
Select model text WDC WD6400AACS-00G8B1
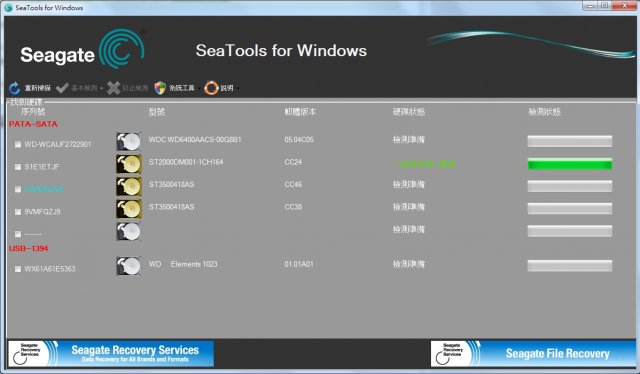195,140
